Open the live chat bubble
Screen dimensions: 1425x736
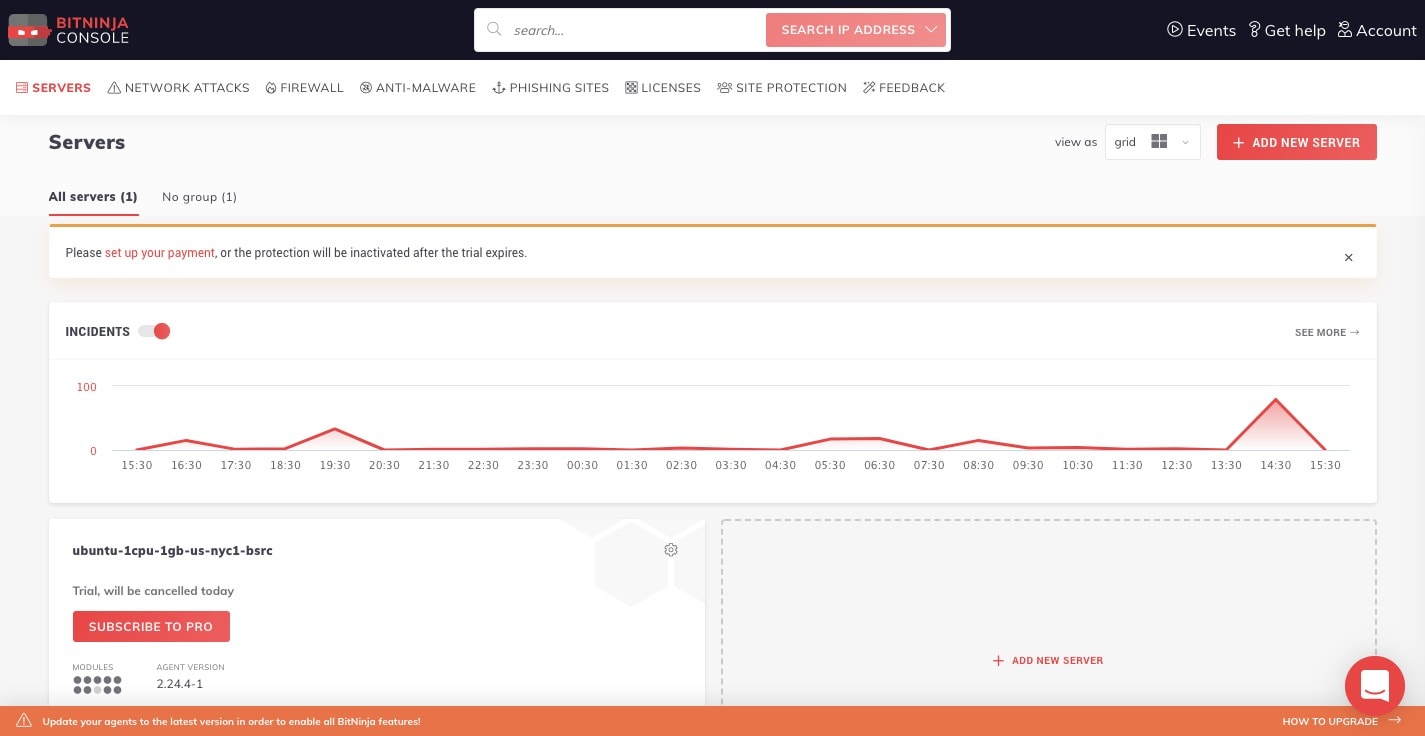click(x=1375, y=686)
